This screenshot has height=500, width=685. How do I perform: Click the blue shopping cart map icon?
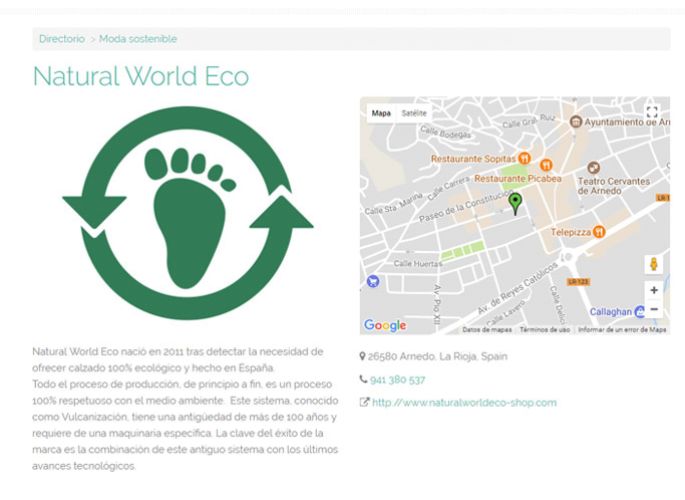(x=373, y=281)
